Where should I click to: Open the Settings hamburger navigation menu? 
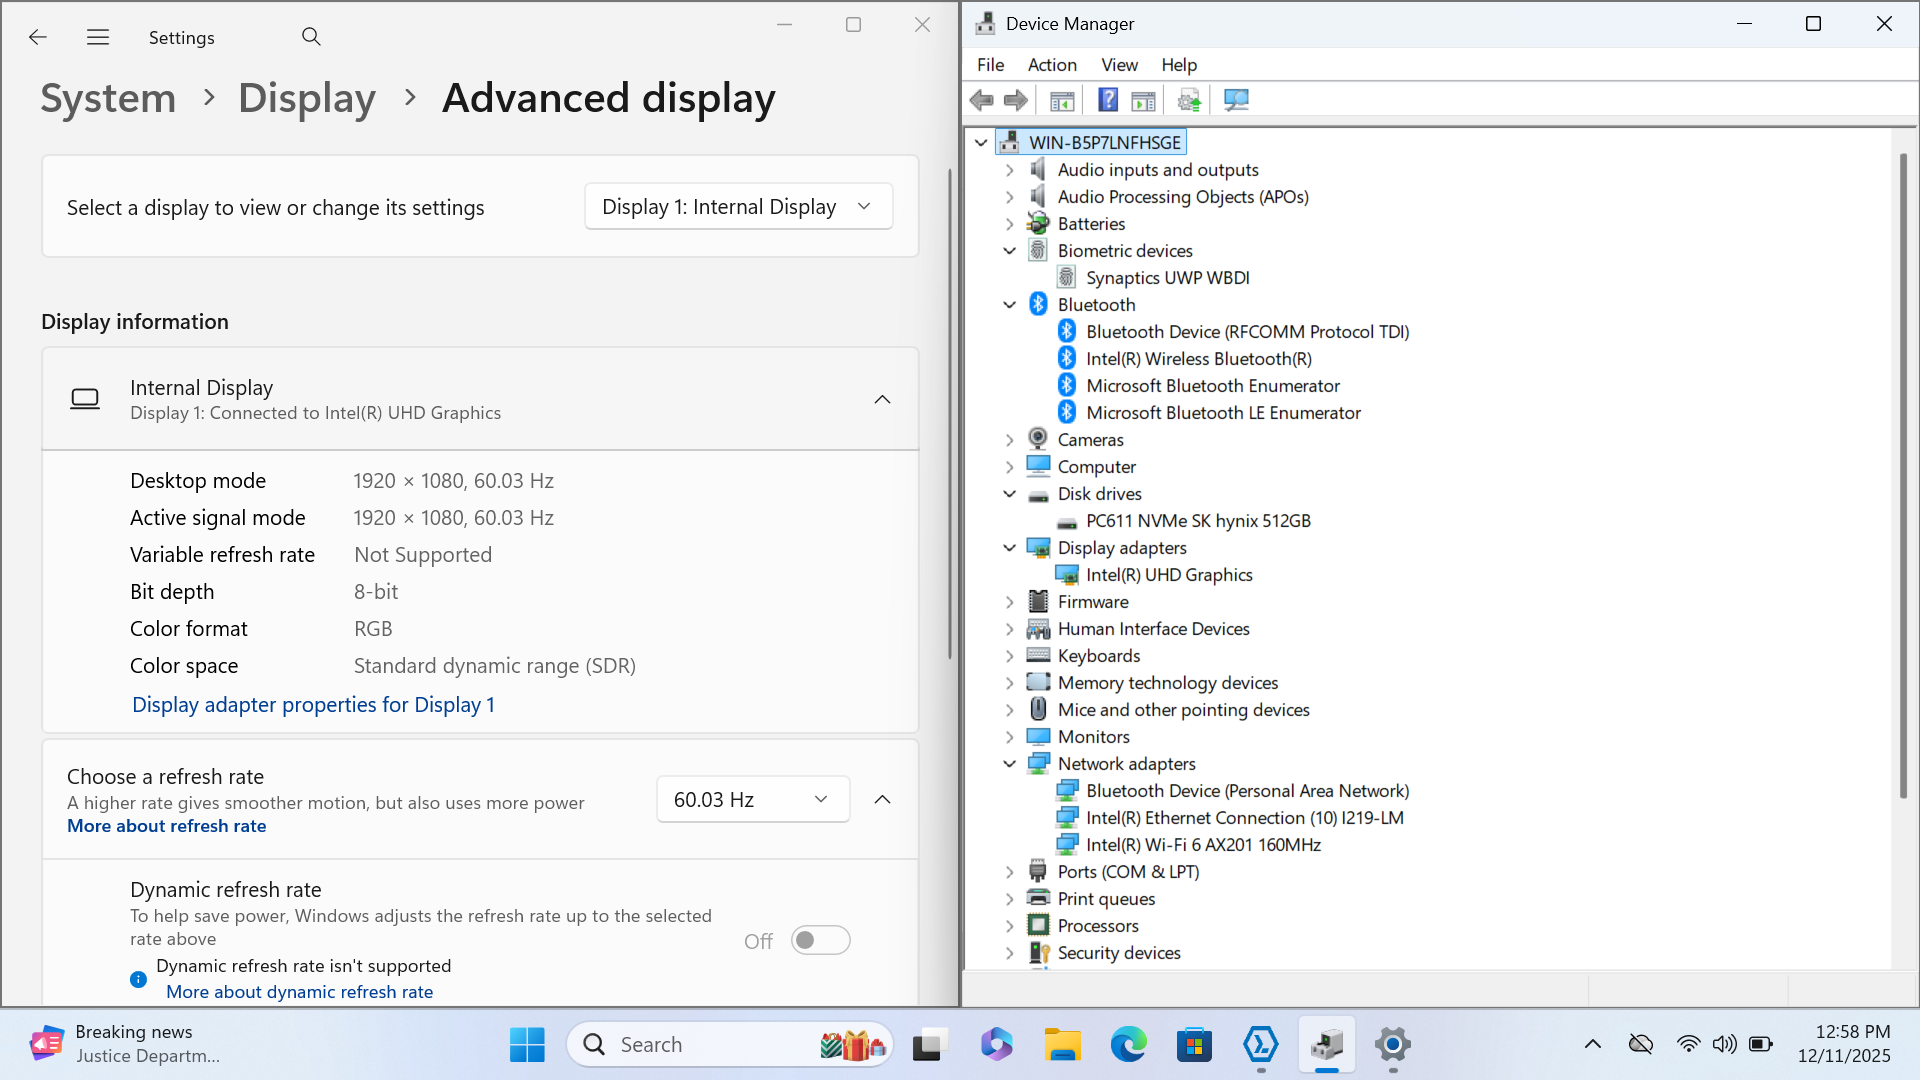(98, 37)
